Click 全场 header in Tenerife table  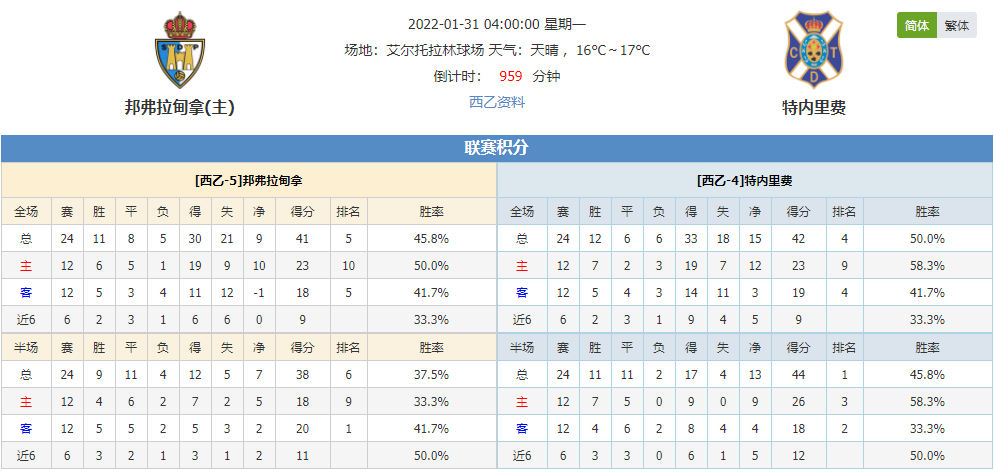pyautogui.click(x=522, y=212)
